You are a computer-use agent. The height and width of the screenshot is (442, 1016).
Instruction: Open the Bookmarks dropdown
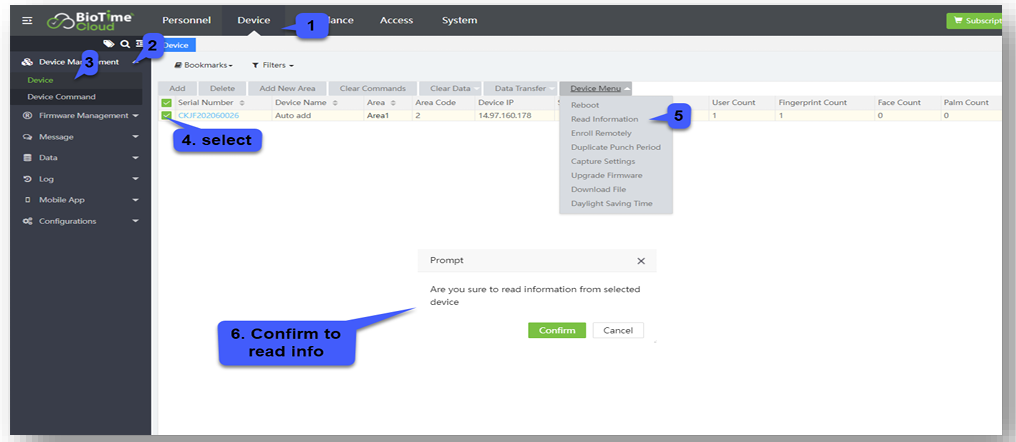pos(204,65)
